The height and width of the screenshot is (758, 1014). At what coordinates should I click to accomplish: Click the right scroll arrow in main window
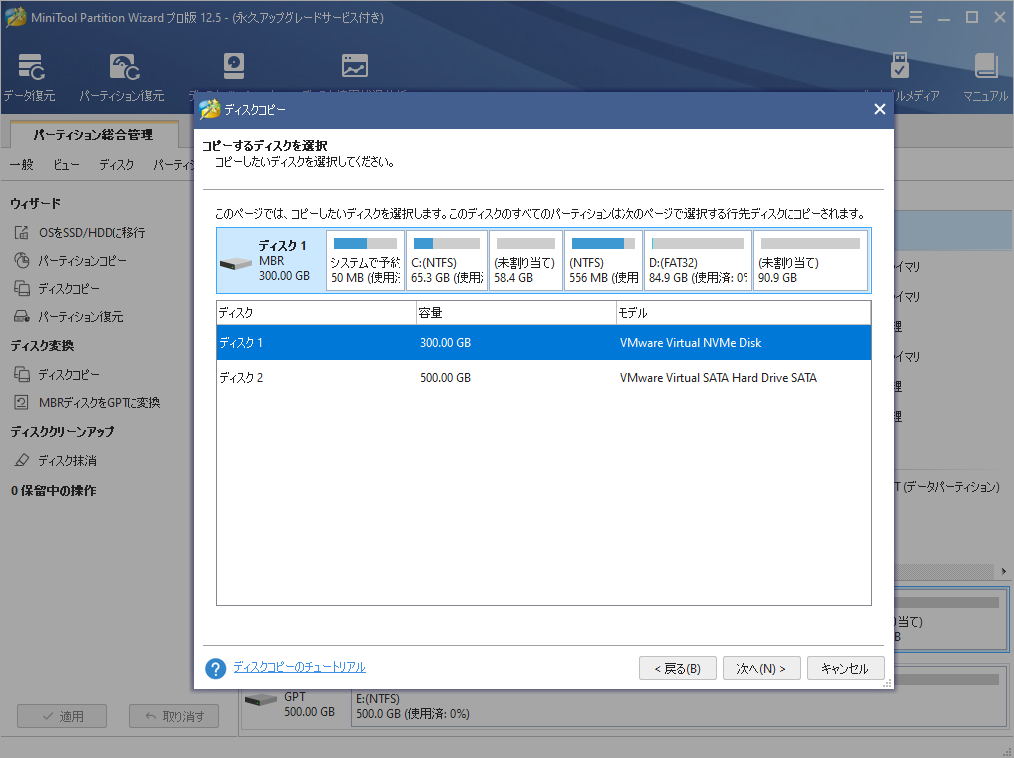click(1004, 571)
